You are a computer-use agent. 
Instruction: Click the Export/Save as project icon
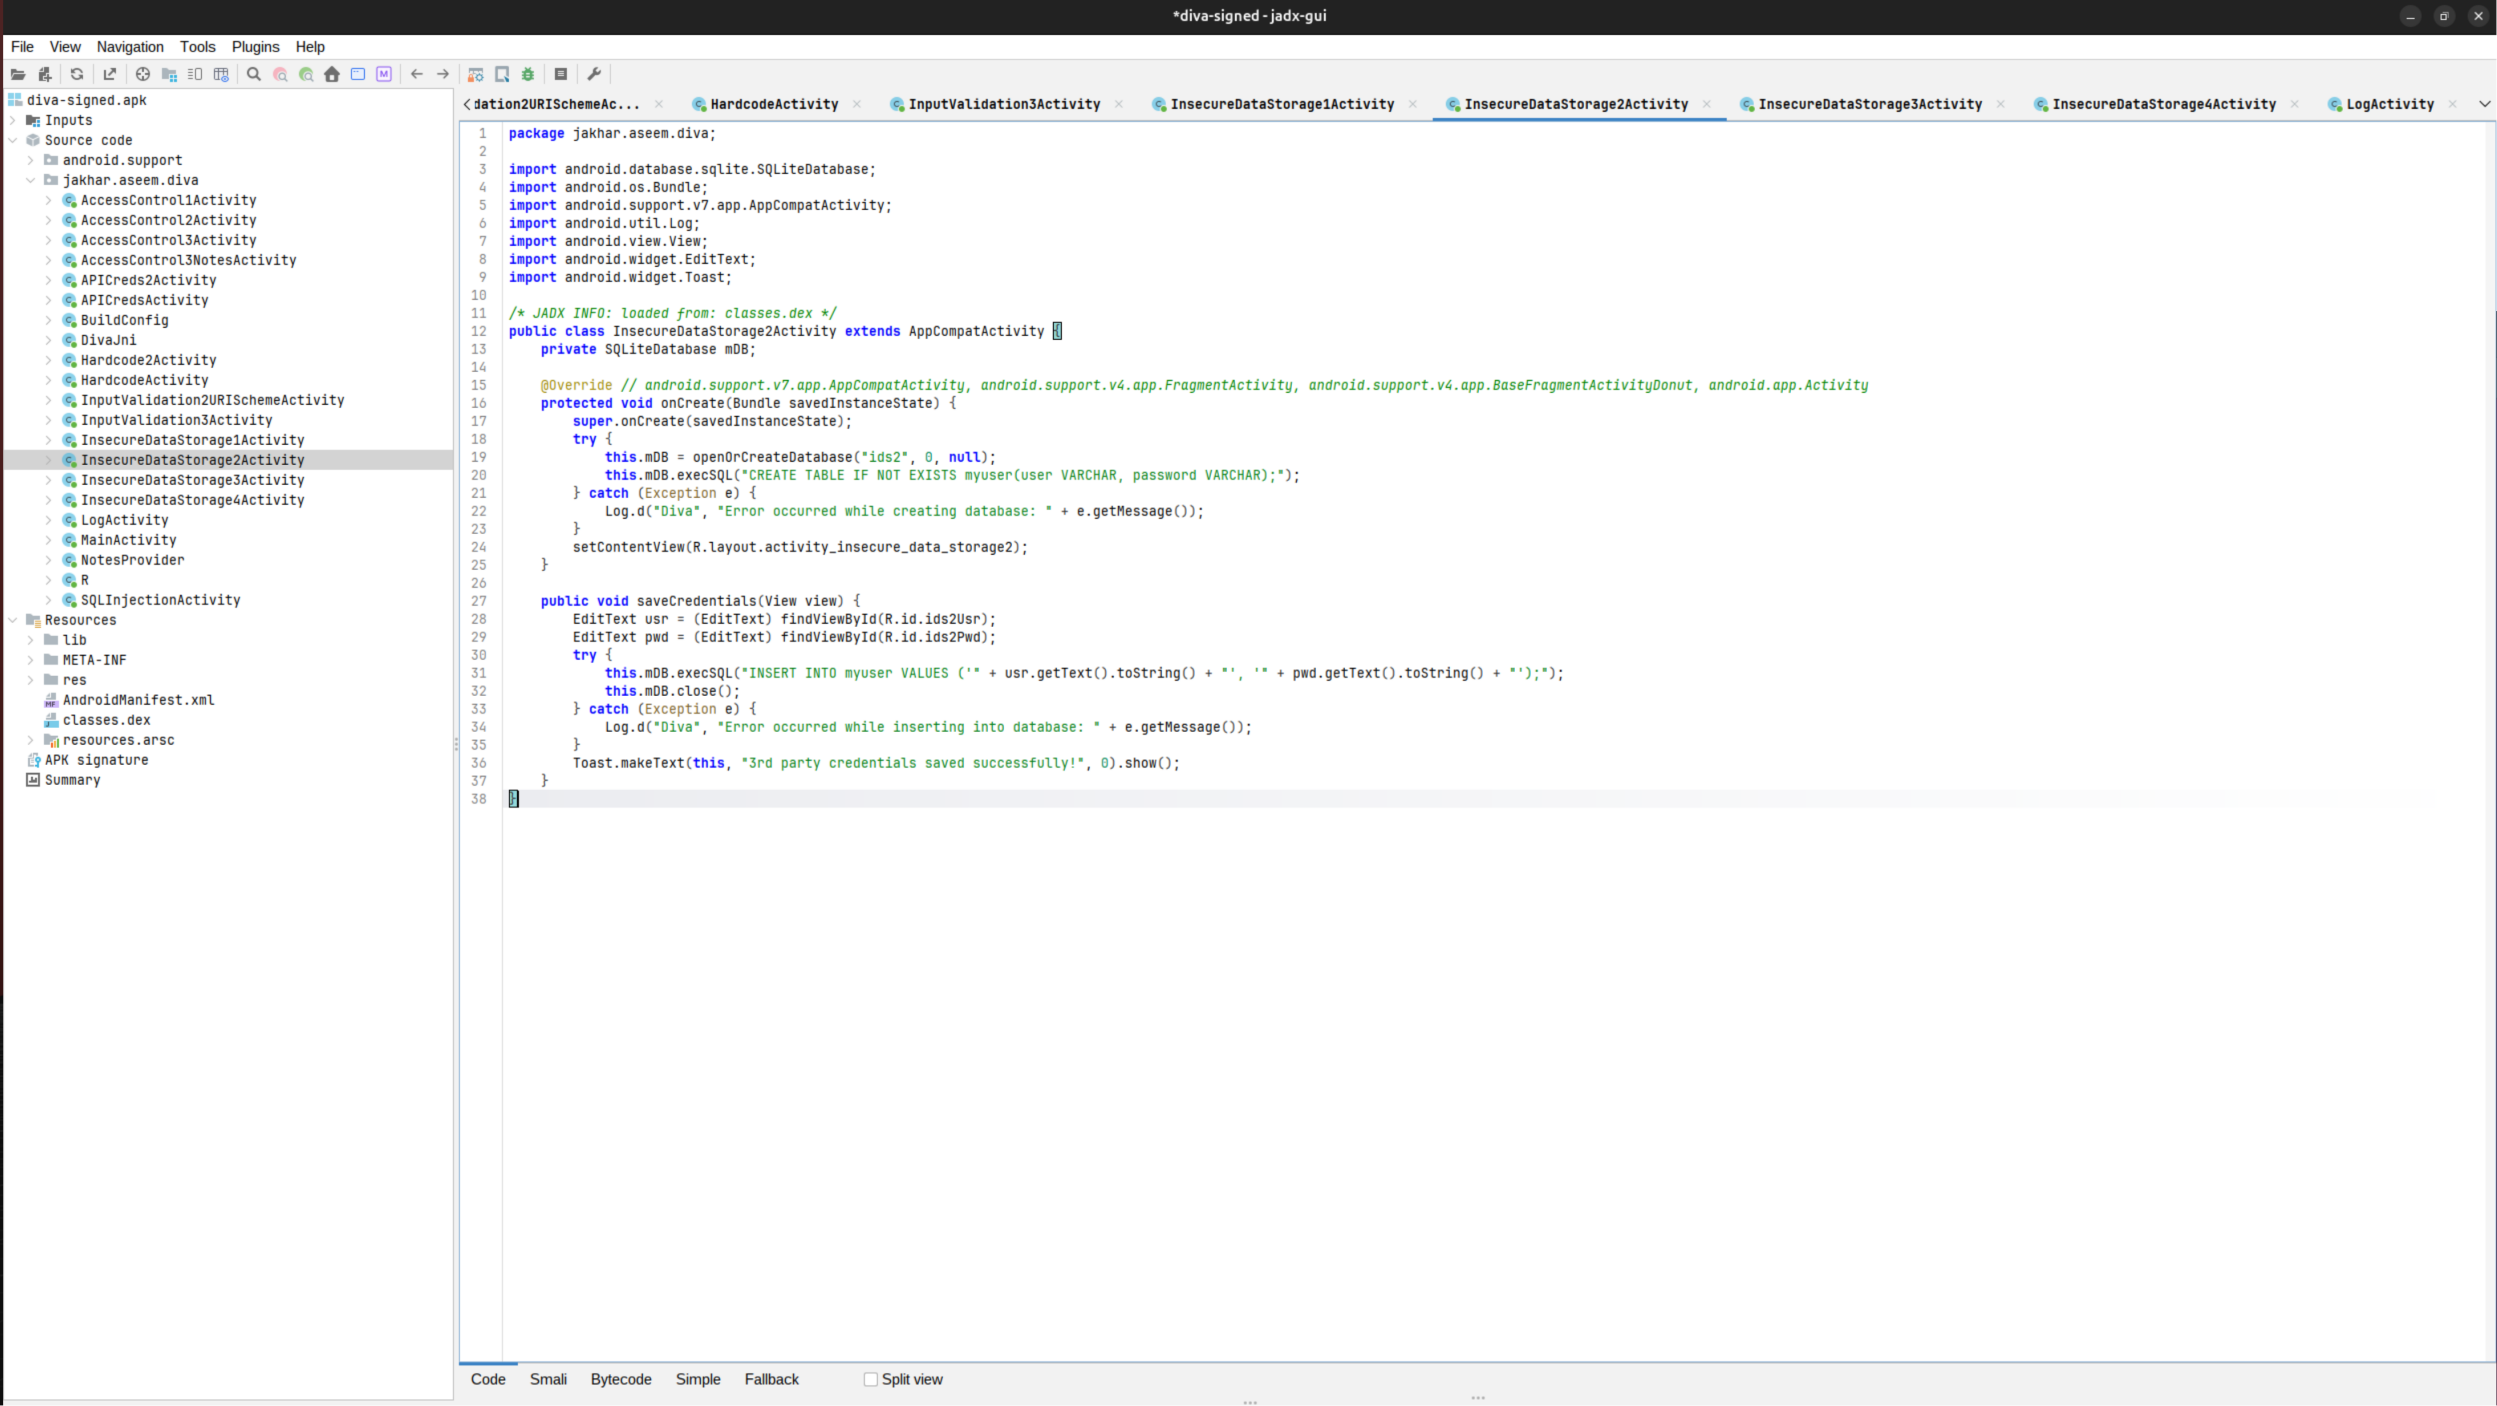[x=110, y=74]
